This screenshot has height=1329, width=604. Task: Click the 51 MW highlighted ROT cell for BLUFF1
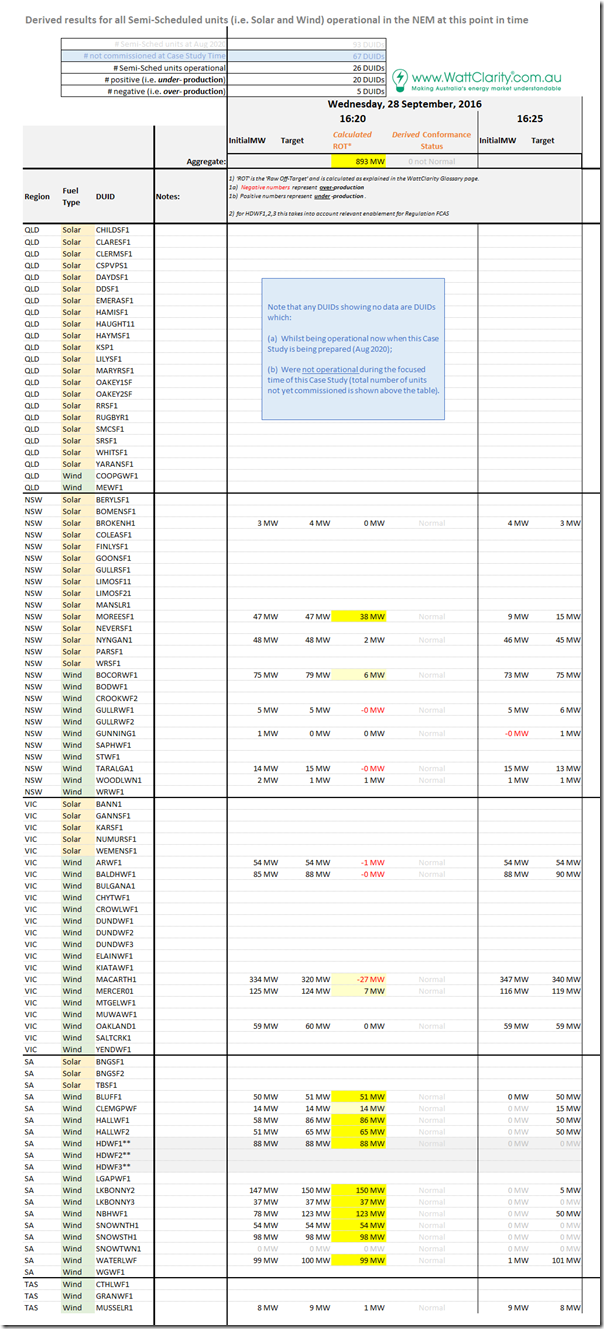tap(358, 1096)
